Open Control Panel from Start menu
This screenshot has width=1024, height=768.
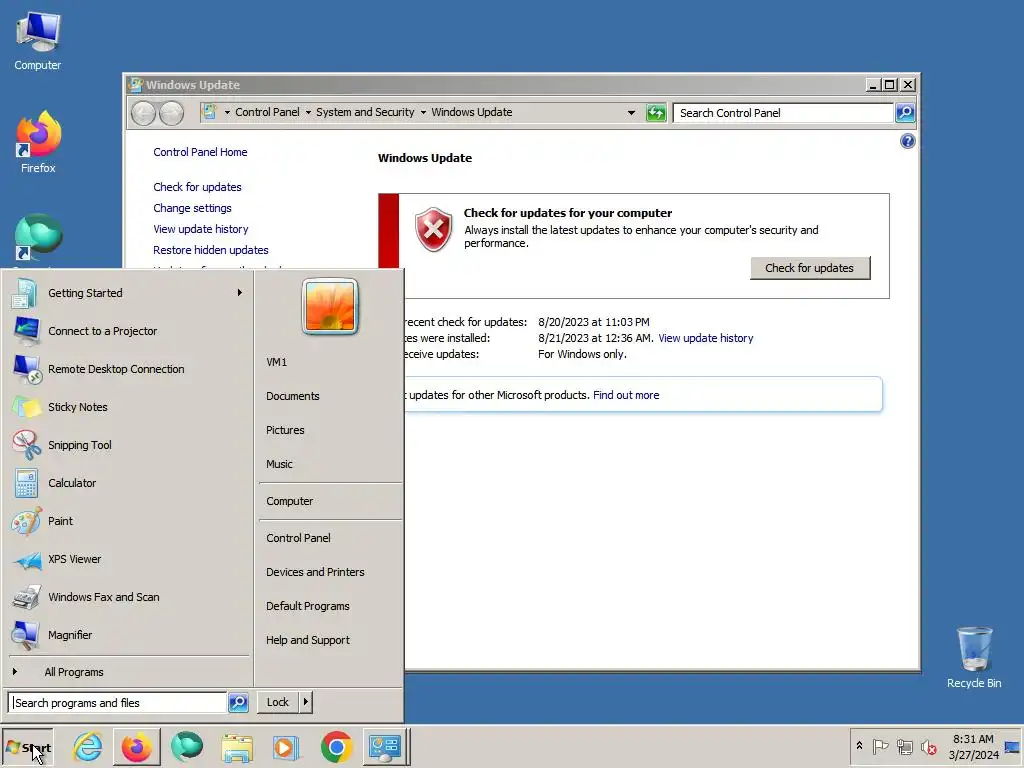(x=298, y=537)
